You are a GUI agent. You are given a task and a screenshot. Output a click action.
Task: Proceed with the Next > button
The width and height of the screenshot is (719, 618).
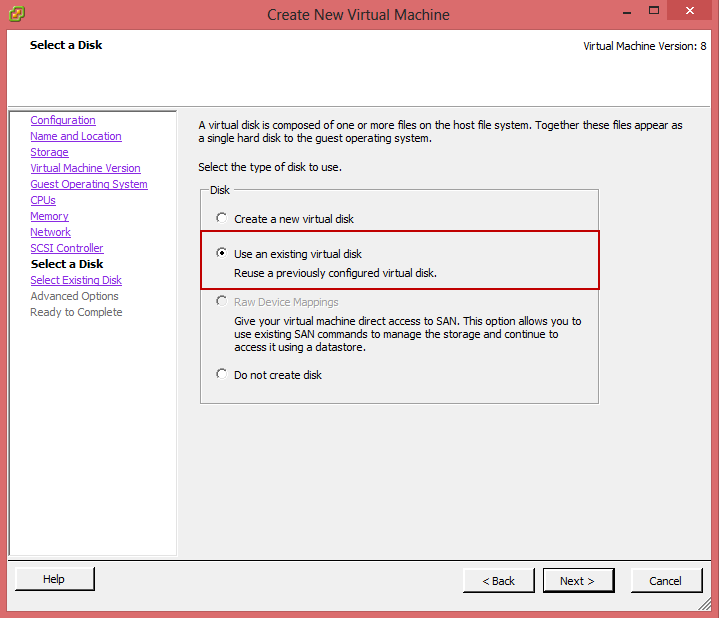point(578,581)
